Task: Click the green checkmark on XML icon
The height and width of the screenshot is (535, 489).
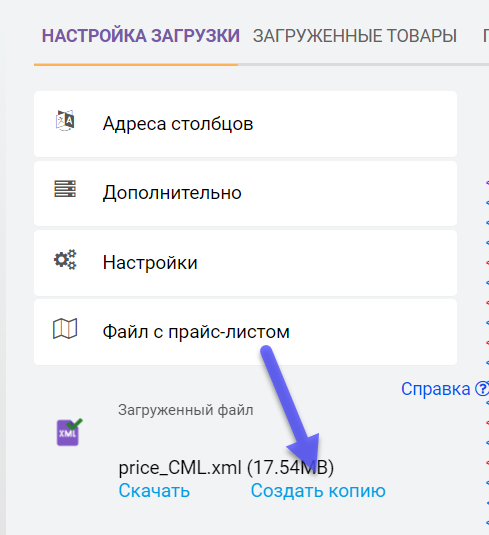Action: coord(74,423)
